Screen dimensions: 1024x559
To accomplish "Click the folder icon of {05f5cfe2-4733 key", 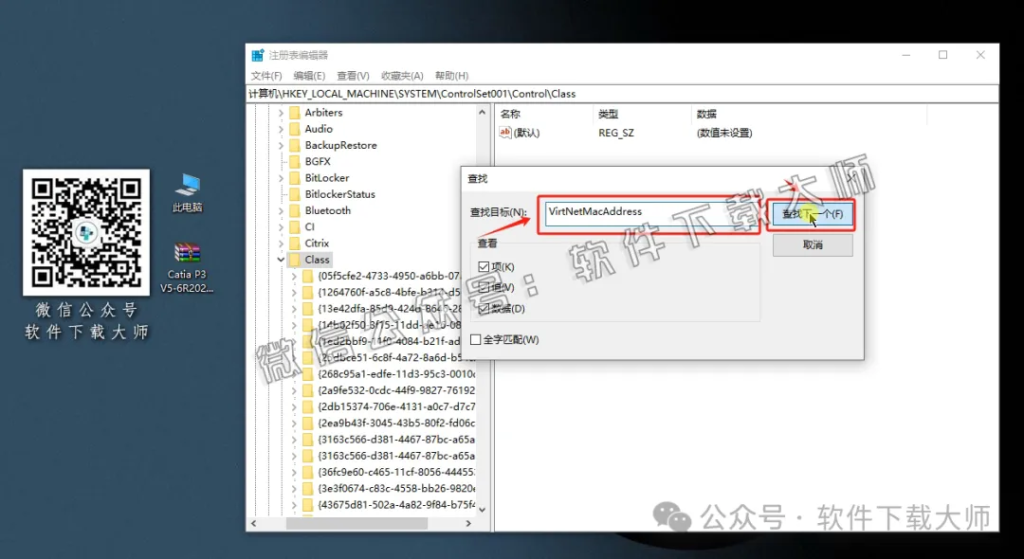I will point(308,276).
